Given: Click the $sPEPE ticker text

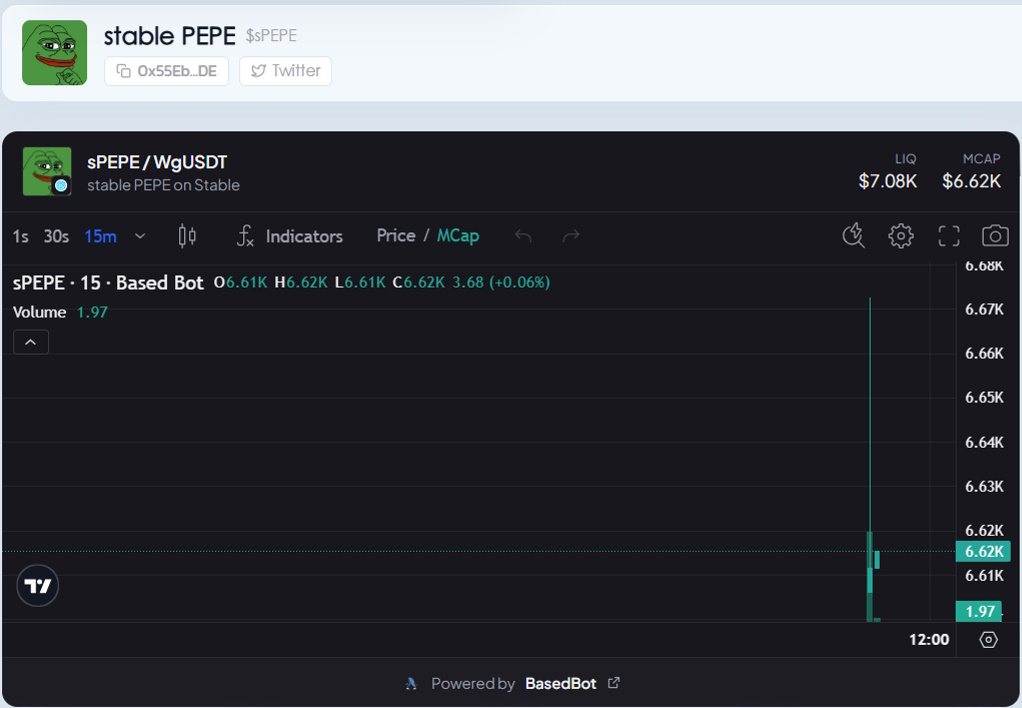Looking at the screenshot, I should (x=271, y=36).
